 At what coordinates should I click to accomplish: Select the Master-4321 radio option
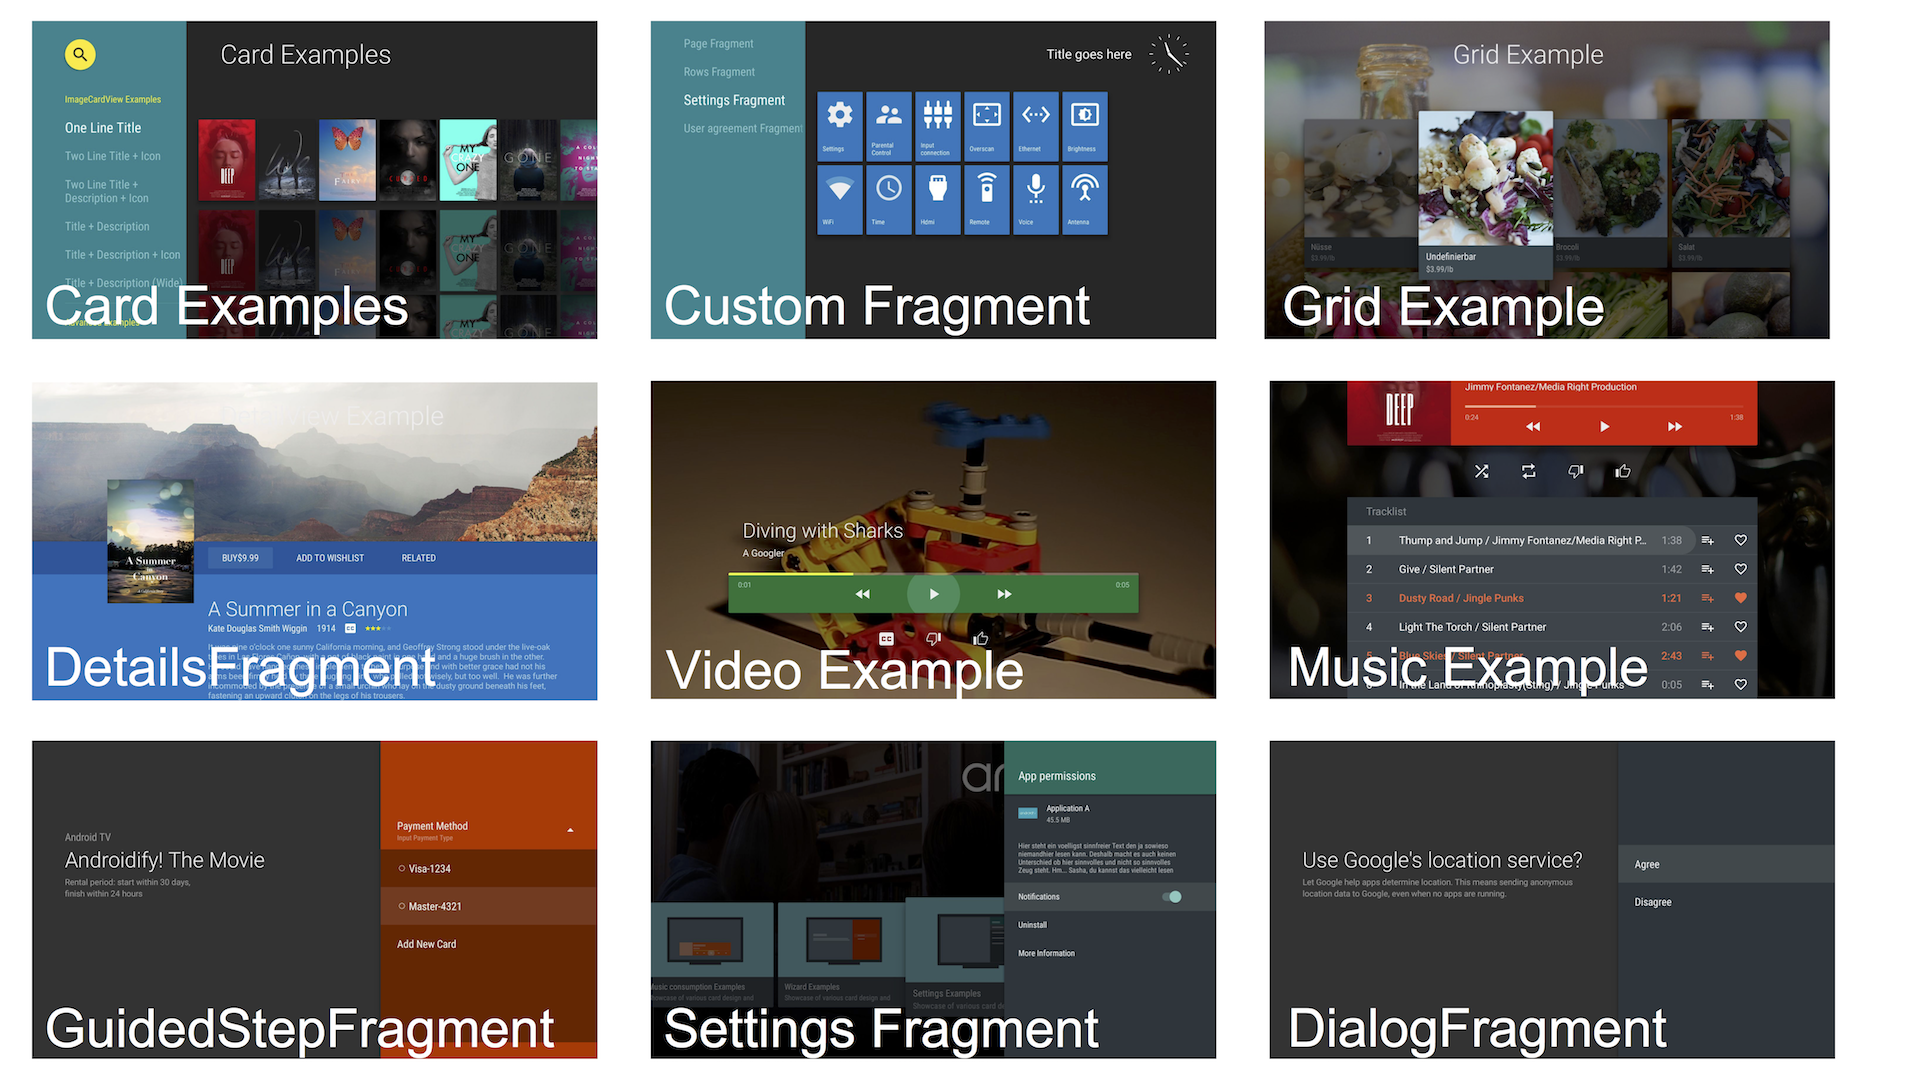[x=402, y=907]
